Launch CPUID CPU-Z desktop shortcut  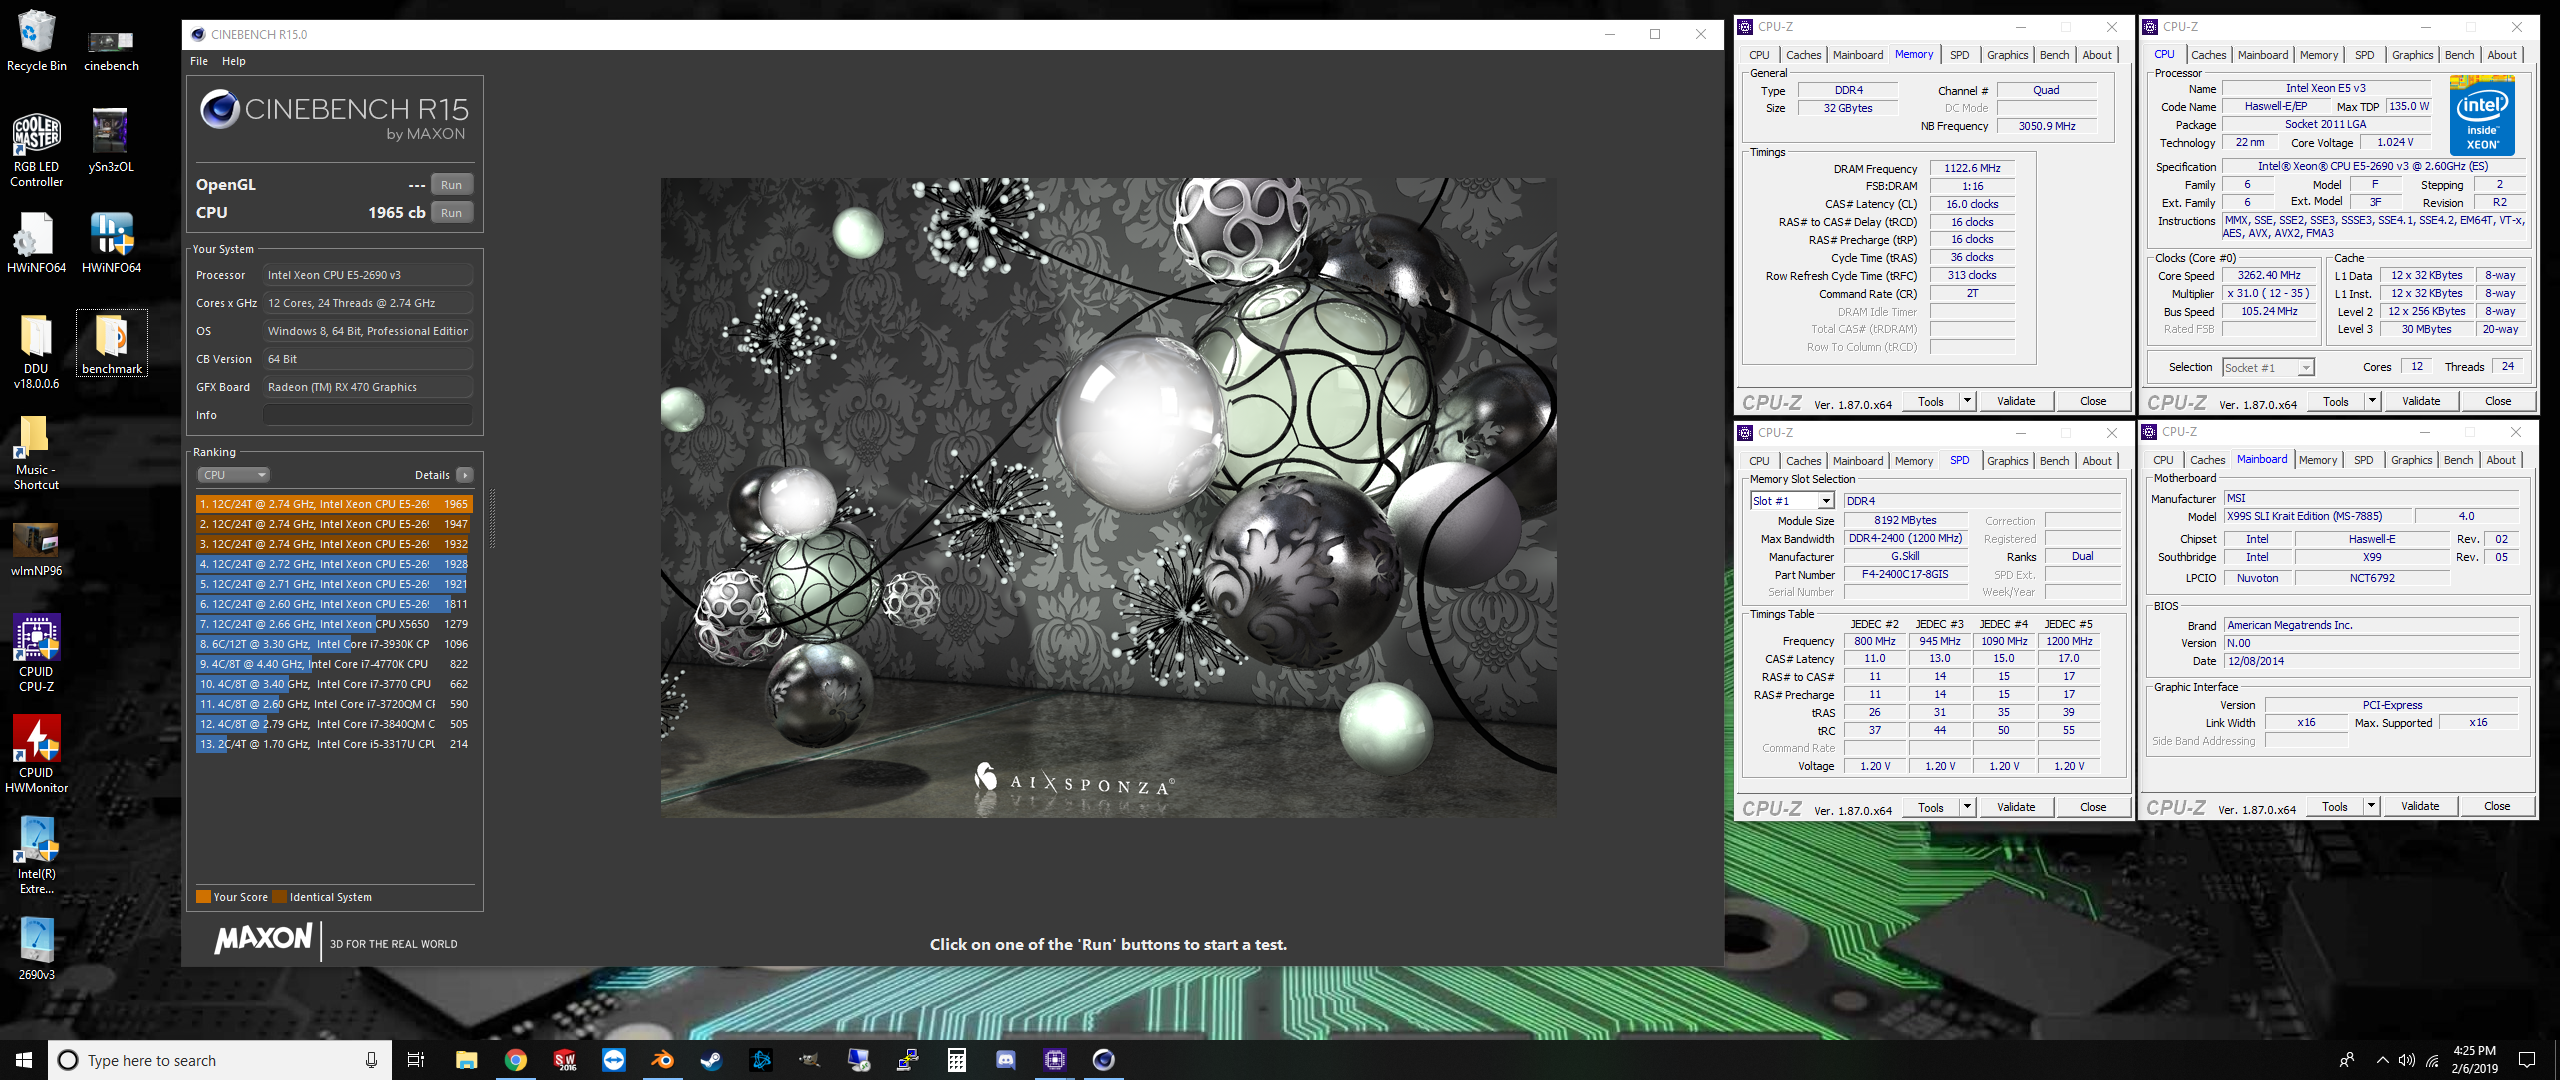[x=36, y=653]
